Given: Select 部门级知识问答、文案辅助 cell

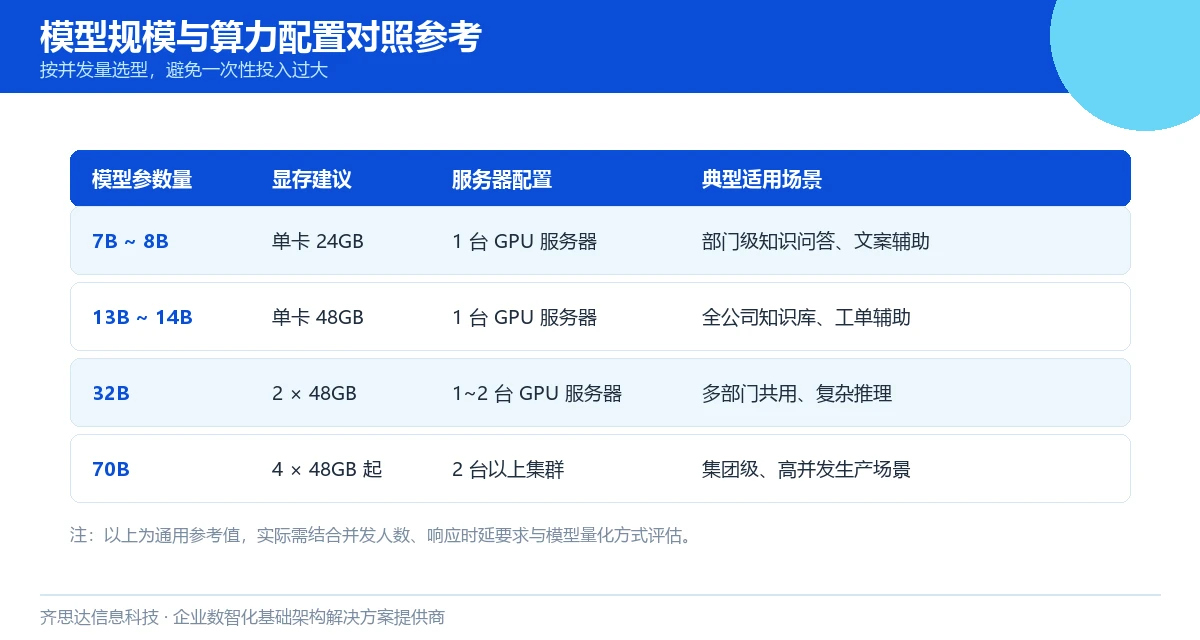Looking at the screenshot, I should [x=816, y=241].
